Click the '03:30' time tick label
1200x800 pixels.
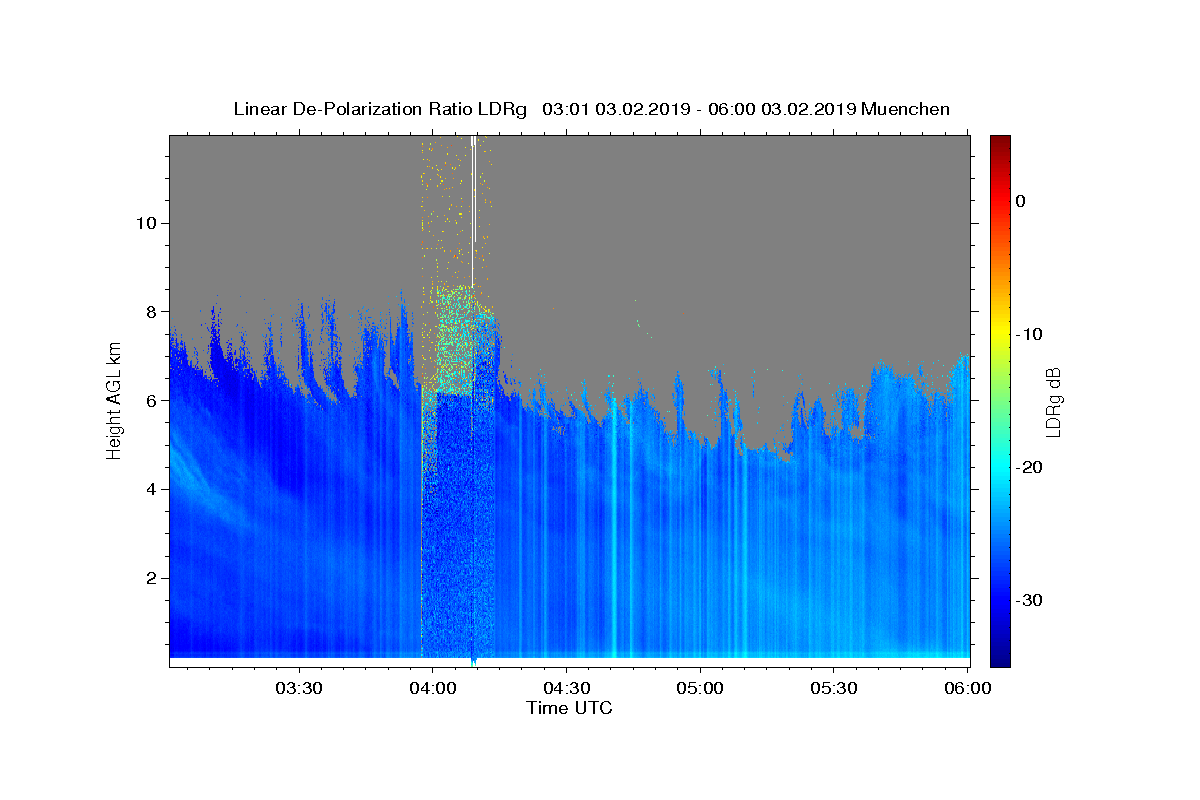299,689
